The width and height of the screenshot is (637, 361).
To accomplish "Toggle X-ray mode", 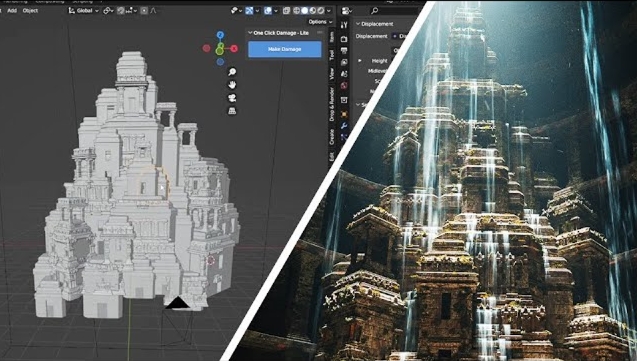I will pyautogui.click(x=286, y=11).
